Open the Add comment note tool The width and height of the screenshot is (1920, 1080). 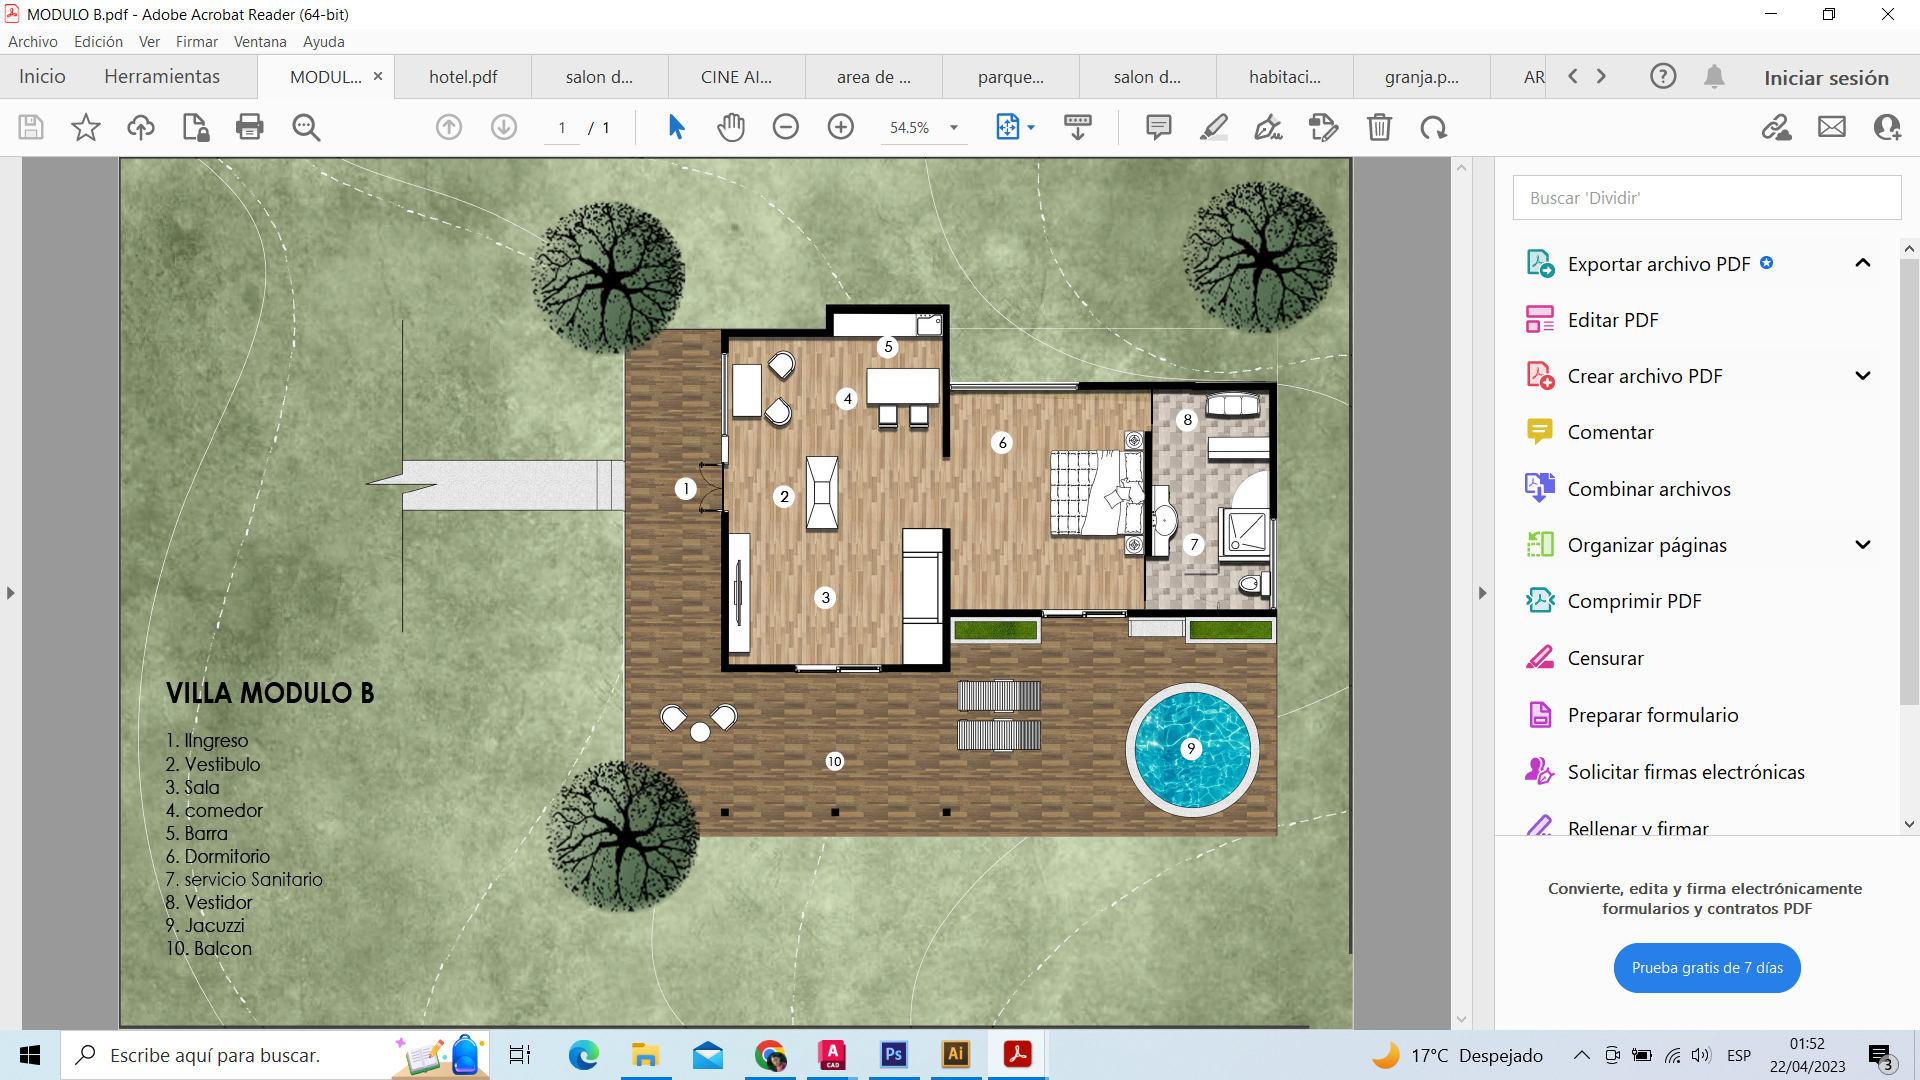pyautogui.click(x=1158, y=127)
